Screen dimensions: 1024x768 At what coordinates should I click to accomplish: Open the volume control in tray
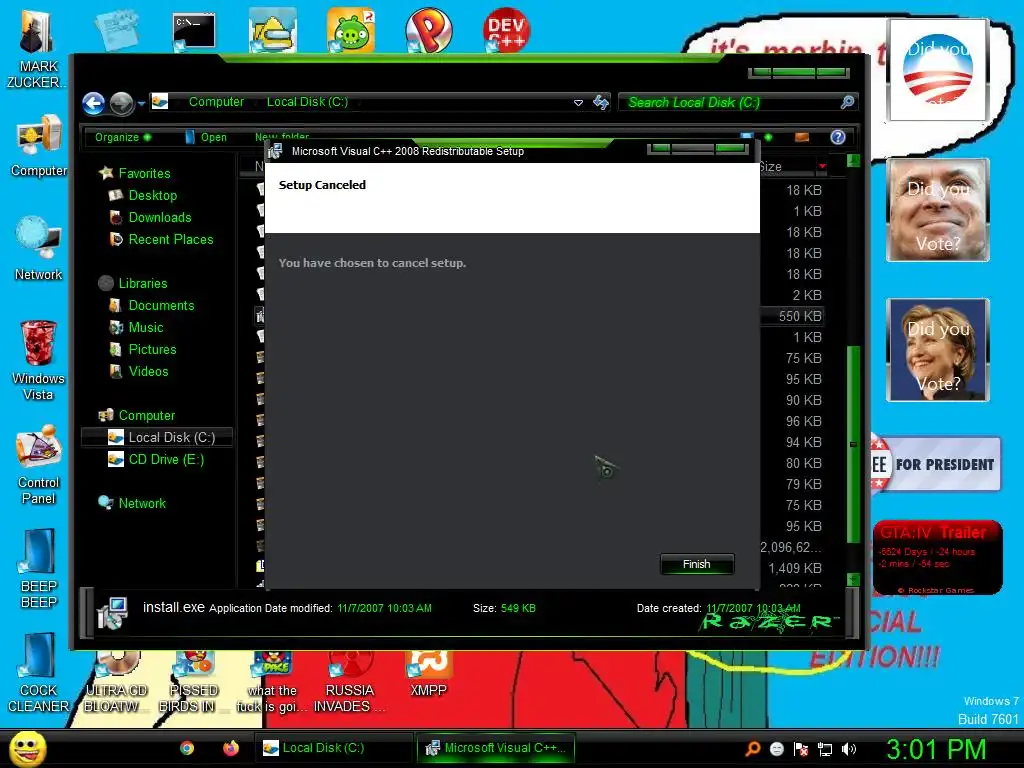[x=849, y=749]
